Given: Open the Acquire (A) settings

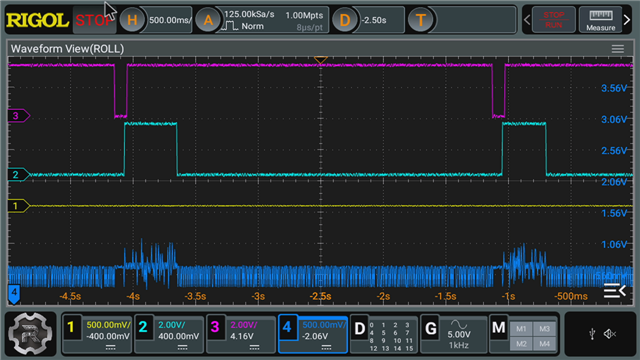Looking at the screenshot, I should 208,20.
